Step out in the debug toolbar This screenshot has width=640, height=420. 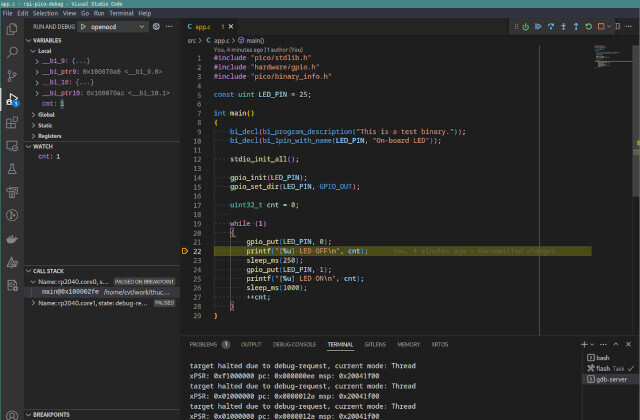pos(576,27)
